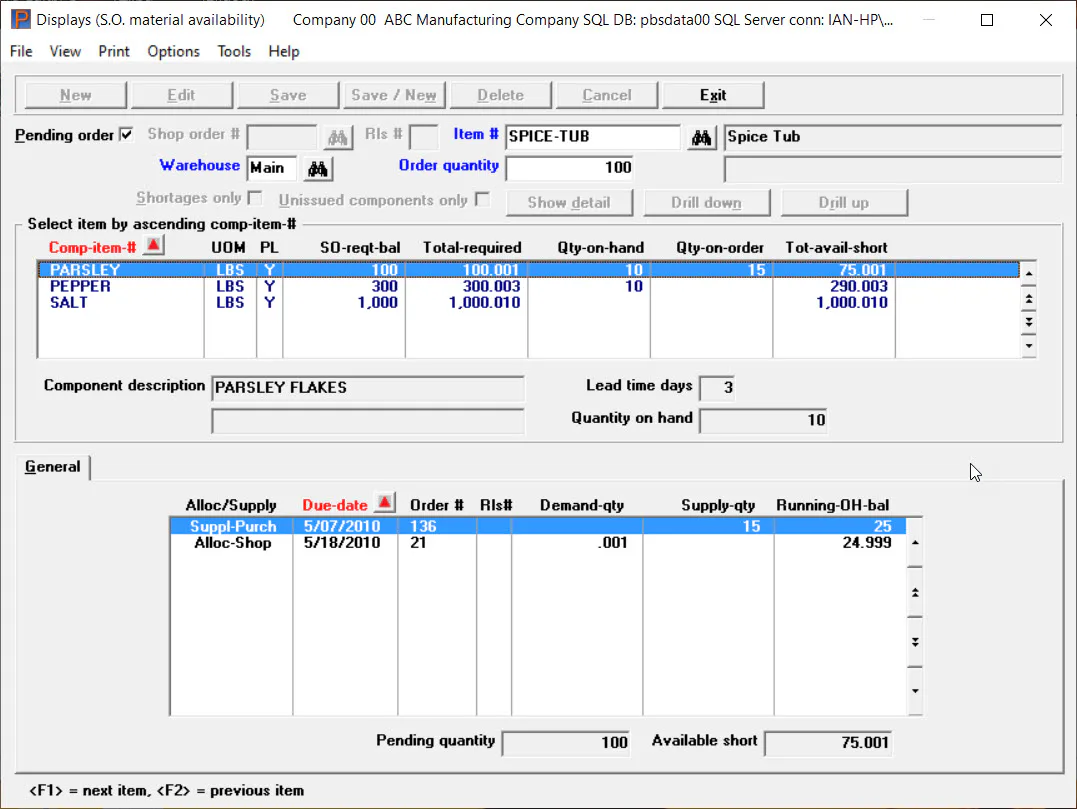
Task: Open the Options menu
Action: click(173, 52)
